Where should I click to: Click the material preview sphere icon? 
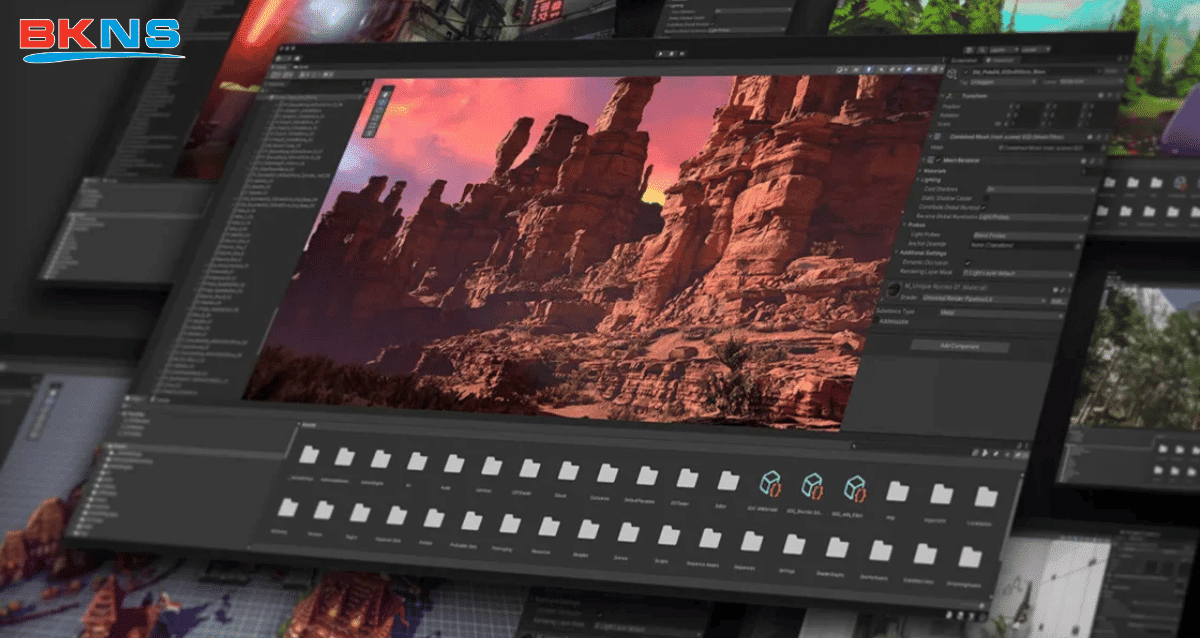pyautogui.click(x=895, y=291)
